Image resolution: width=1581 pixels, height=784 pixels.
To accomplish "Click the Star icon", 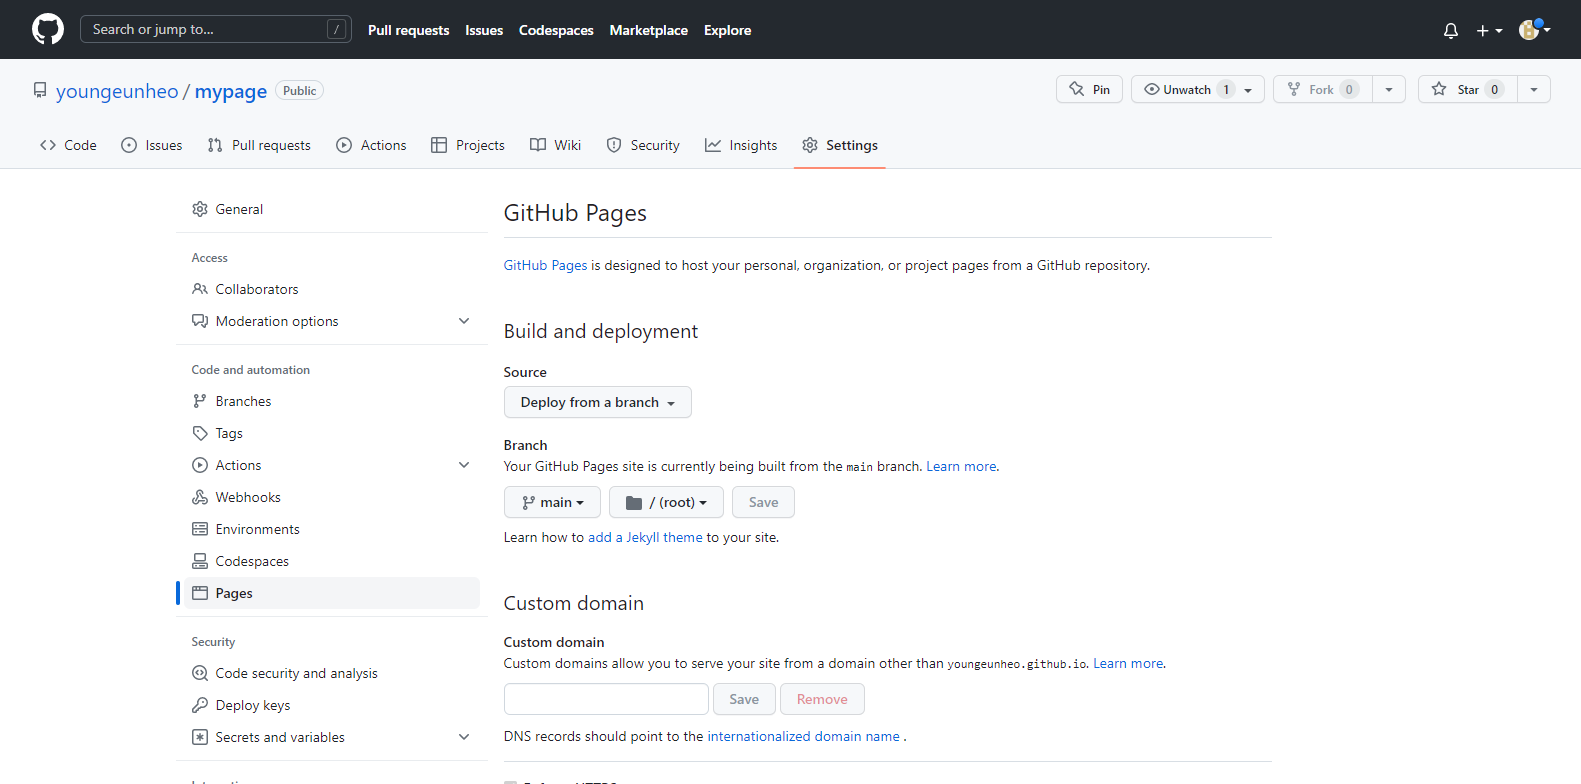I will [x=1439, y=89].
